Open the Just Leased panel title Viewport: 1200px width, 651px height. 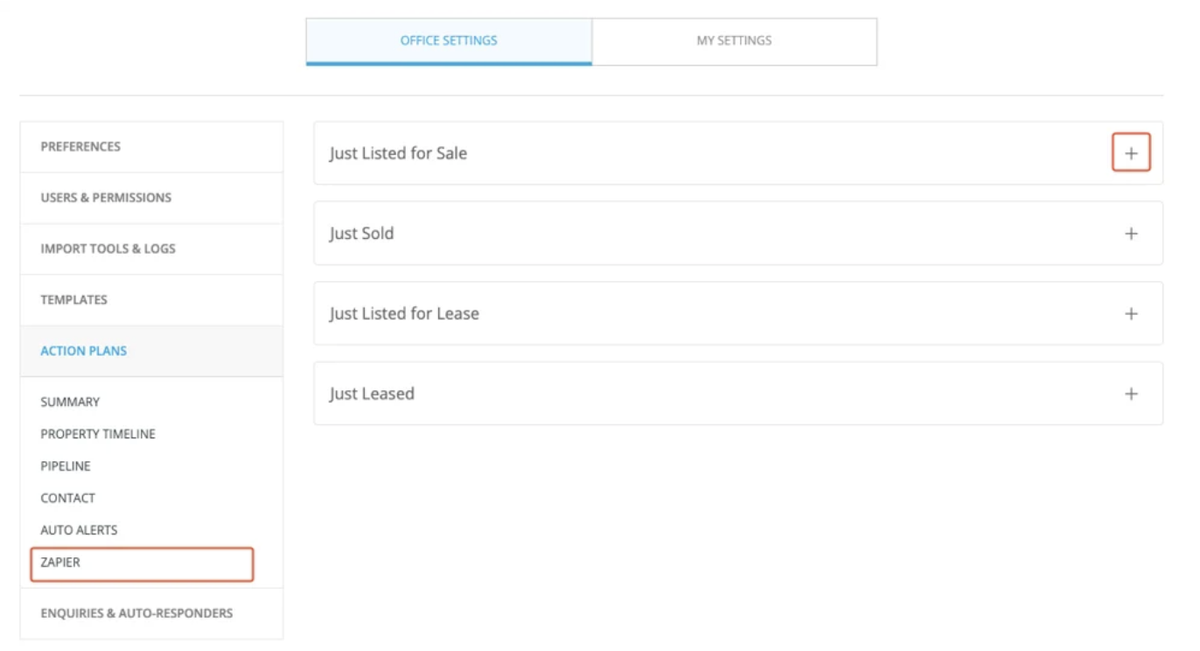tap(372, 393)
